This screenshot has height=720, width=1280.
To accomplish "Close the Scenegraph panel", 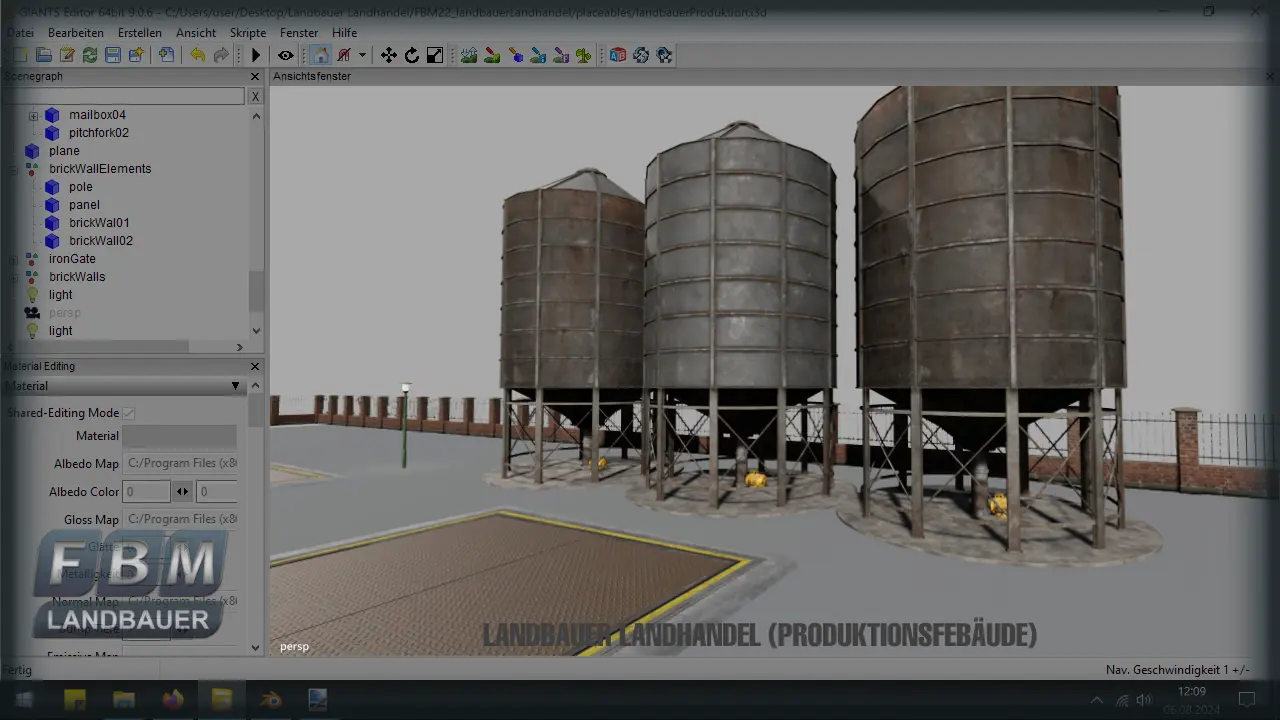I will tap(255, 77).
